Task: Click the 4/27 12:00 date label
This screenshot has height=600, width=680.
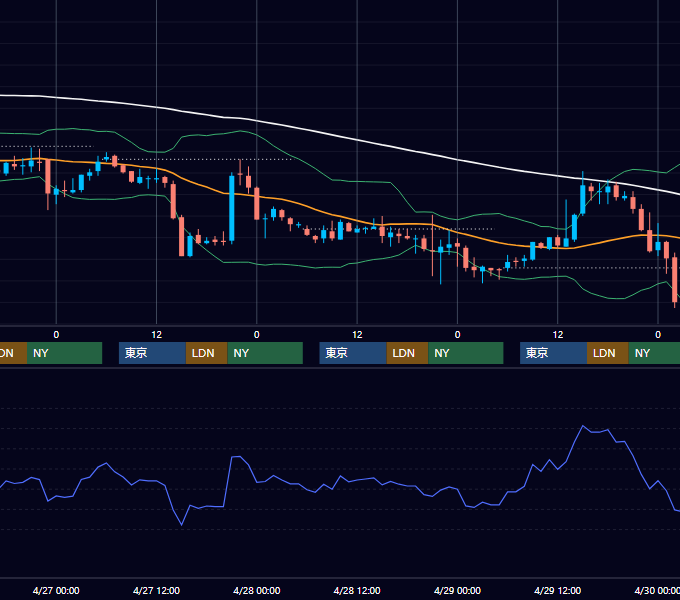Action: pos(156,590)
